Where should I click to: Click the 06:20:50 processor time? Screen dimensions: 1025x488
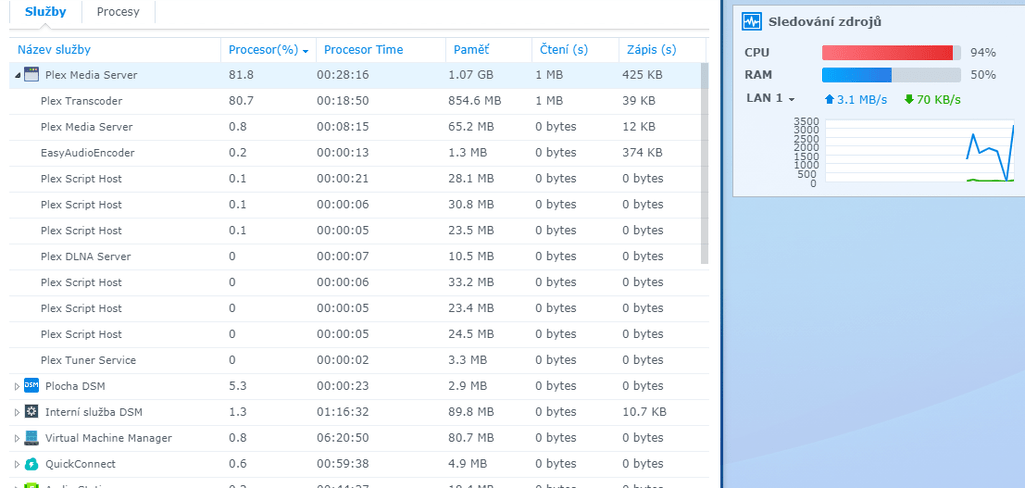(343, 438)
